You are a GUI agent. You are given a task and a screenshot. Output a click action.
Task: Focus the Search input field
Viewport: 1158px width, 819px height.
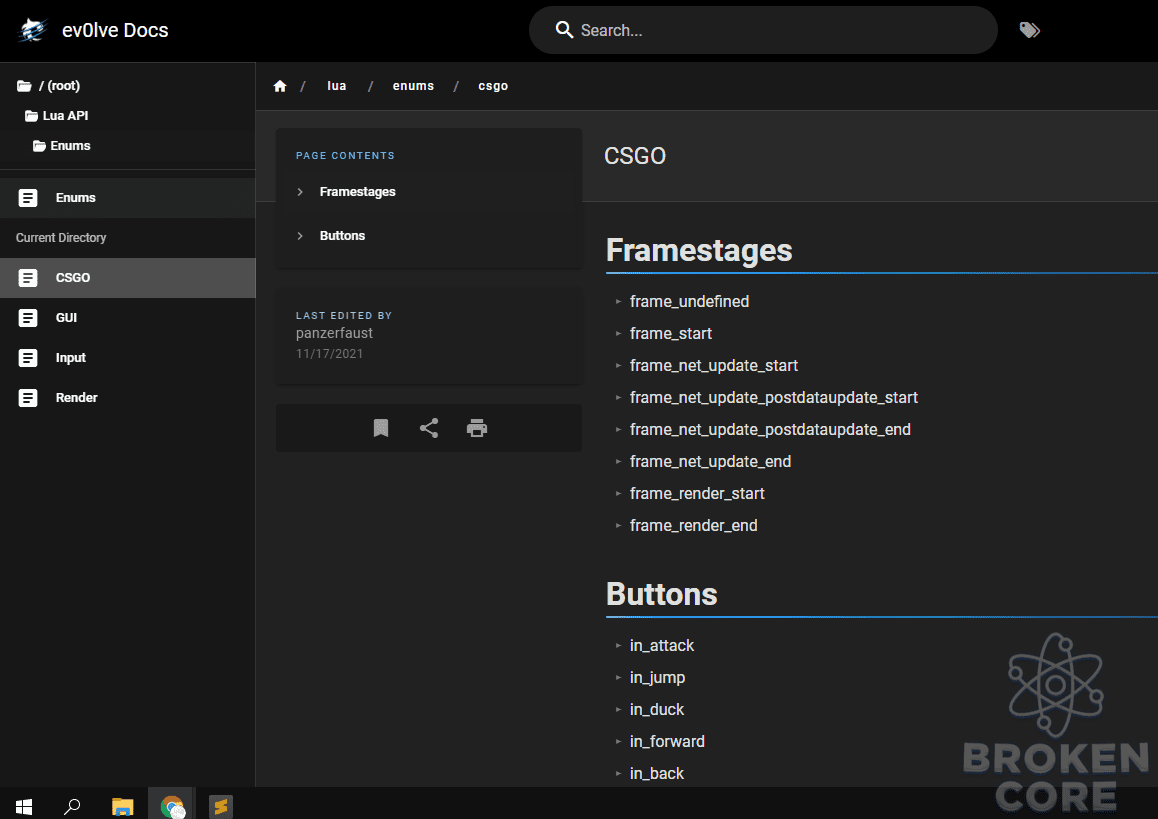[763, 30]
